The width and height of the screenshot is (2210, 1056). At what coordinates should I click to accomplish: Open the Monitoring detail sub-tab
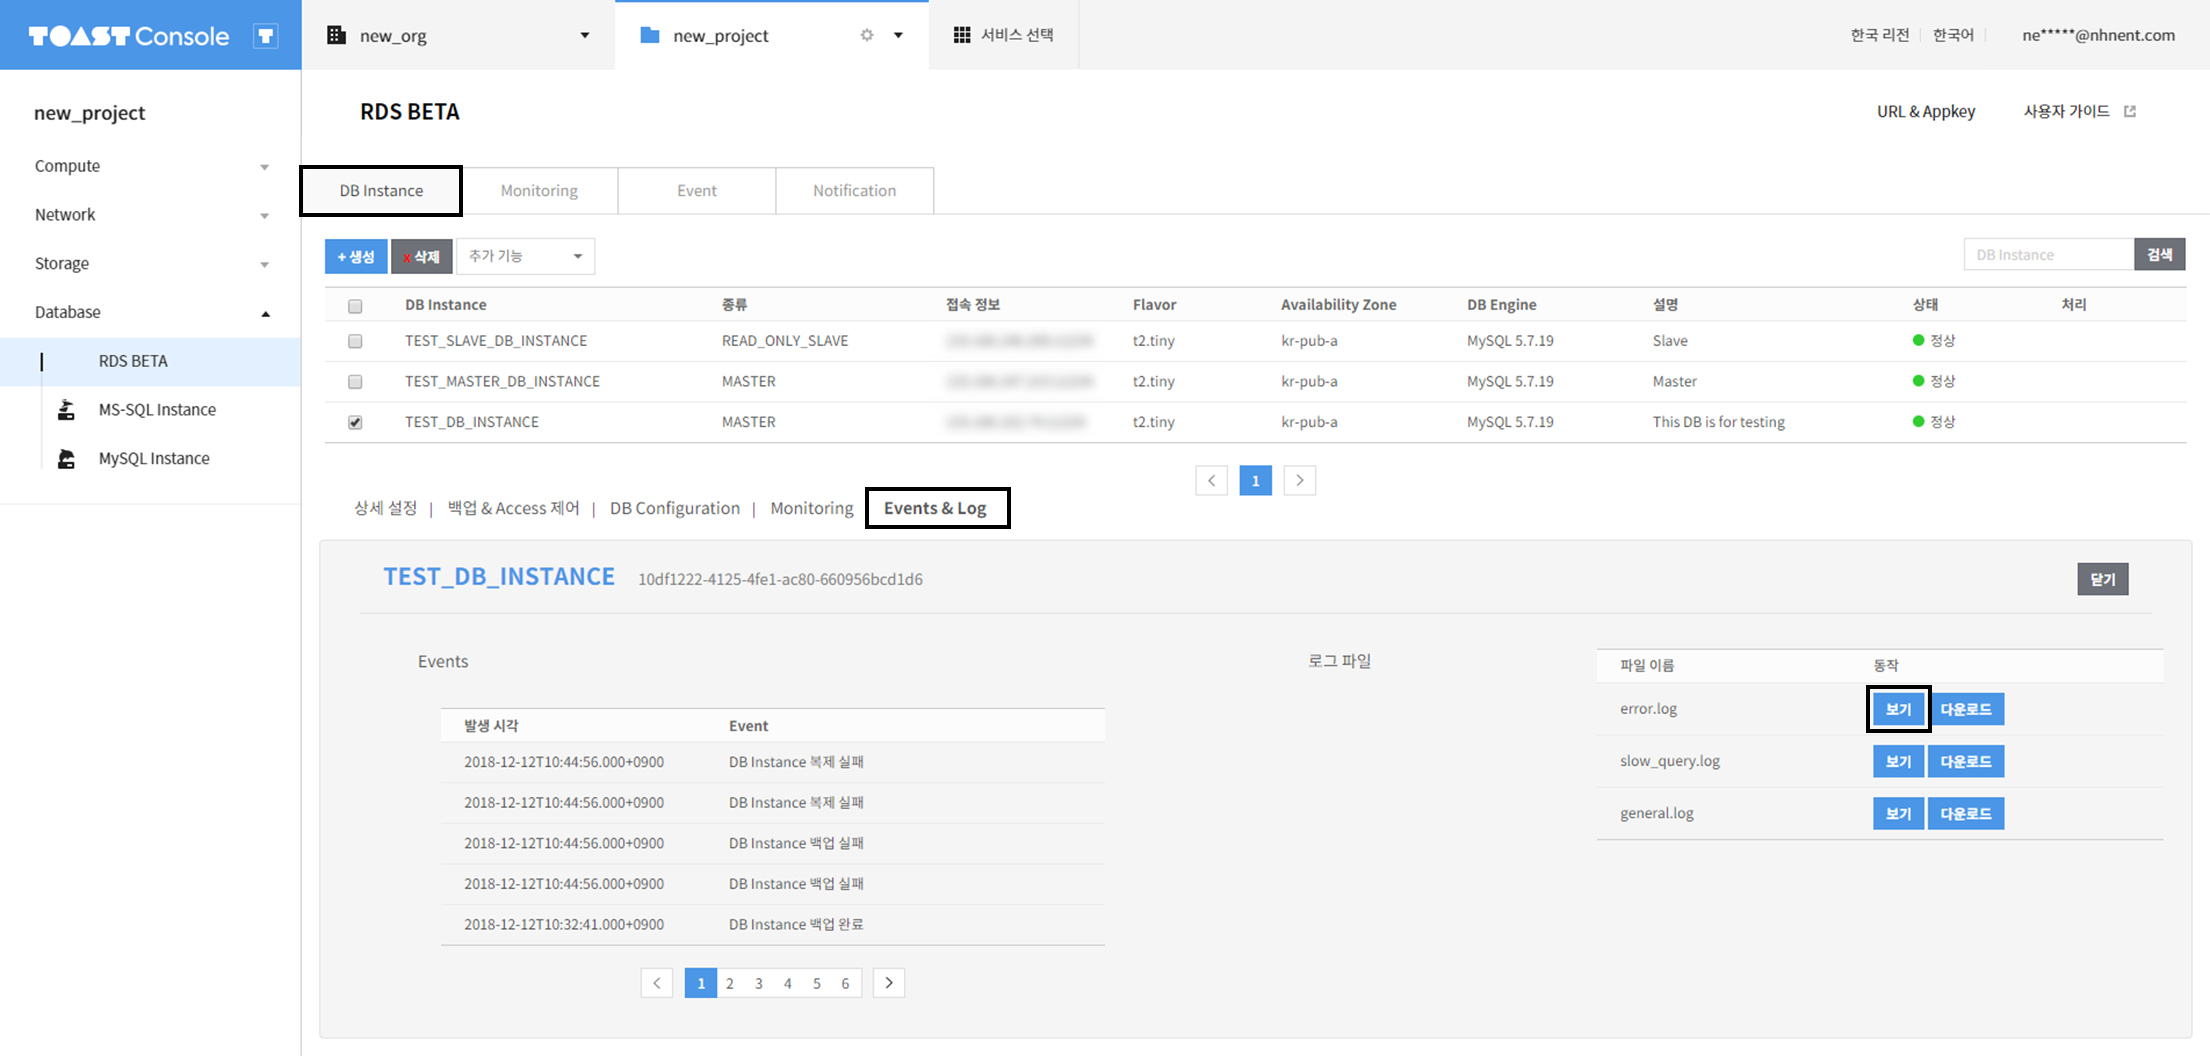(812, 508)
